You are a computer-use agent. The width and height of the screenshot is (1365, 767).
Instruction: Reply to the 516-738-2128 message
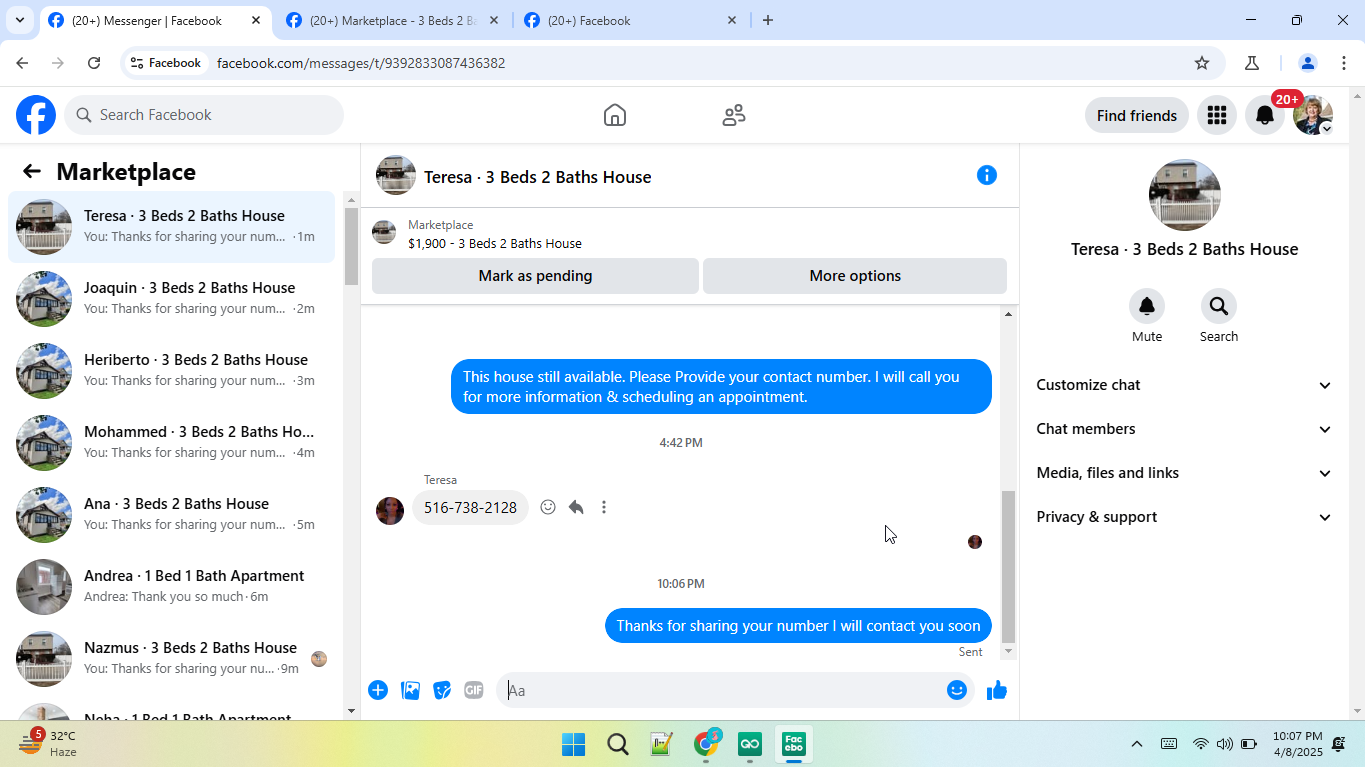[576, 507]
